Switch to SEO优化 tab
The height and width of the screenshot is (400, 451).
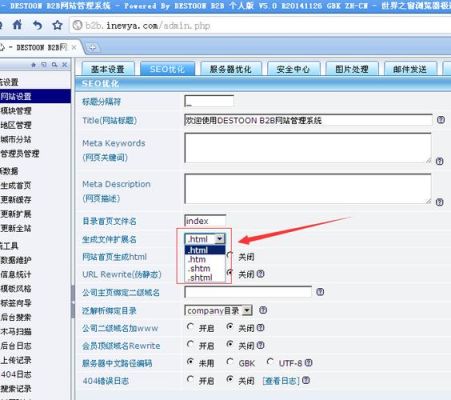[x=167, y=69]
